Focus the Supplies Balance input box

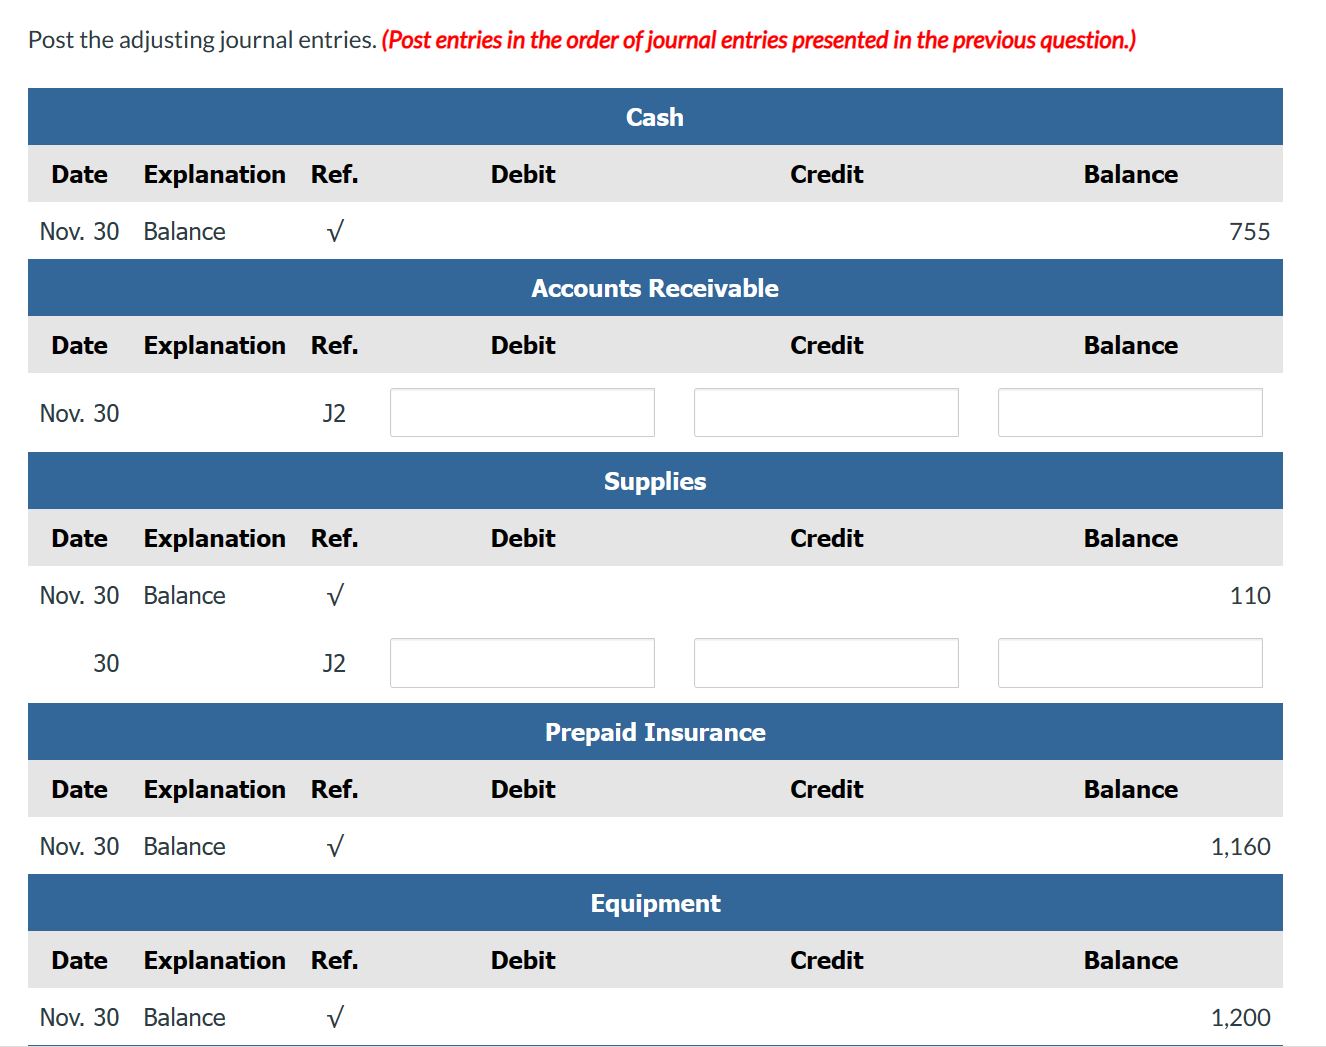(1130, 663)
